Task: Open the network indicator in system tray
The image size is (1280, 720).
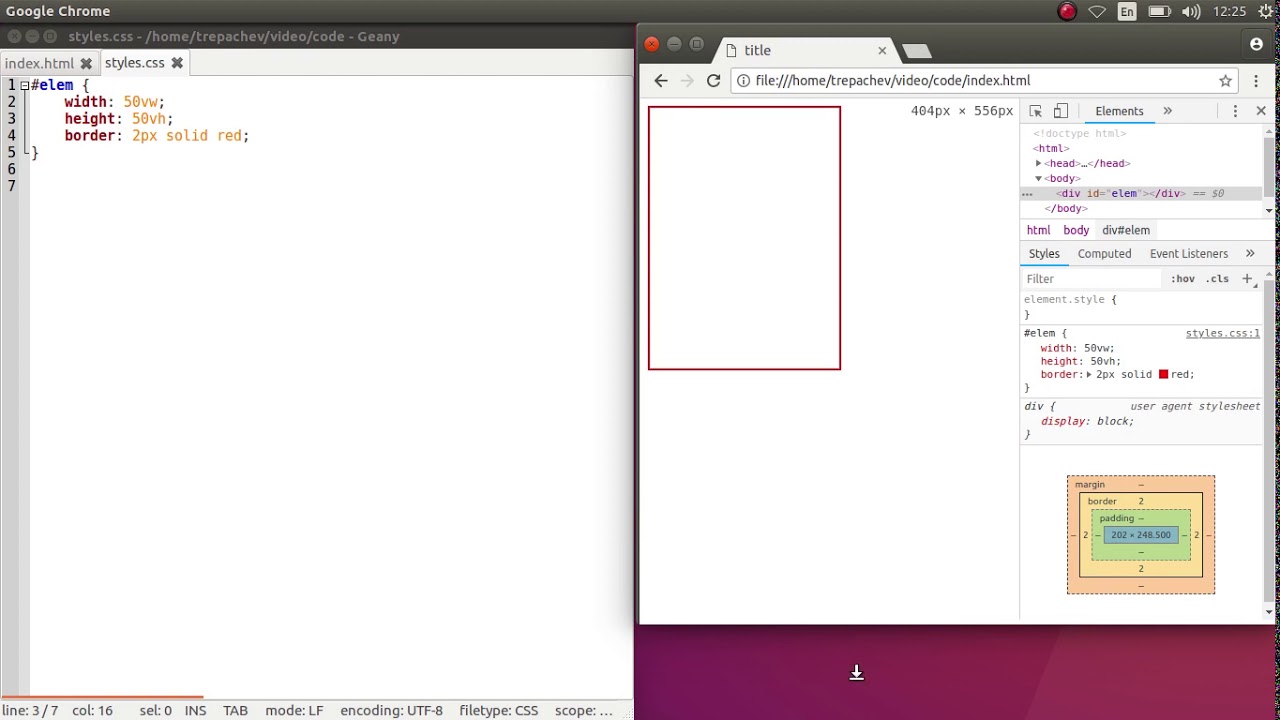Action: [x=1097, y=12]
